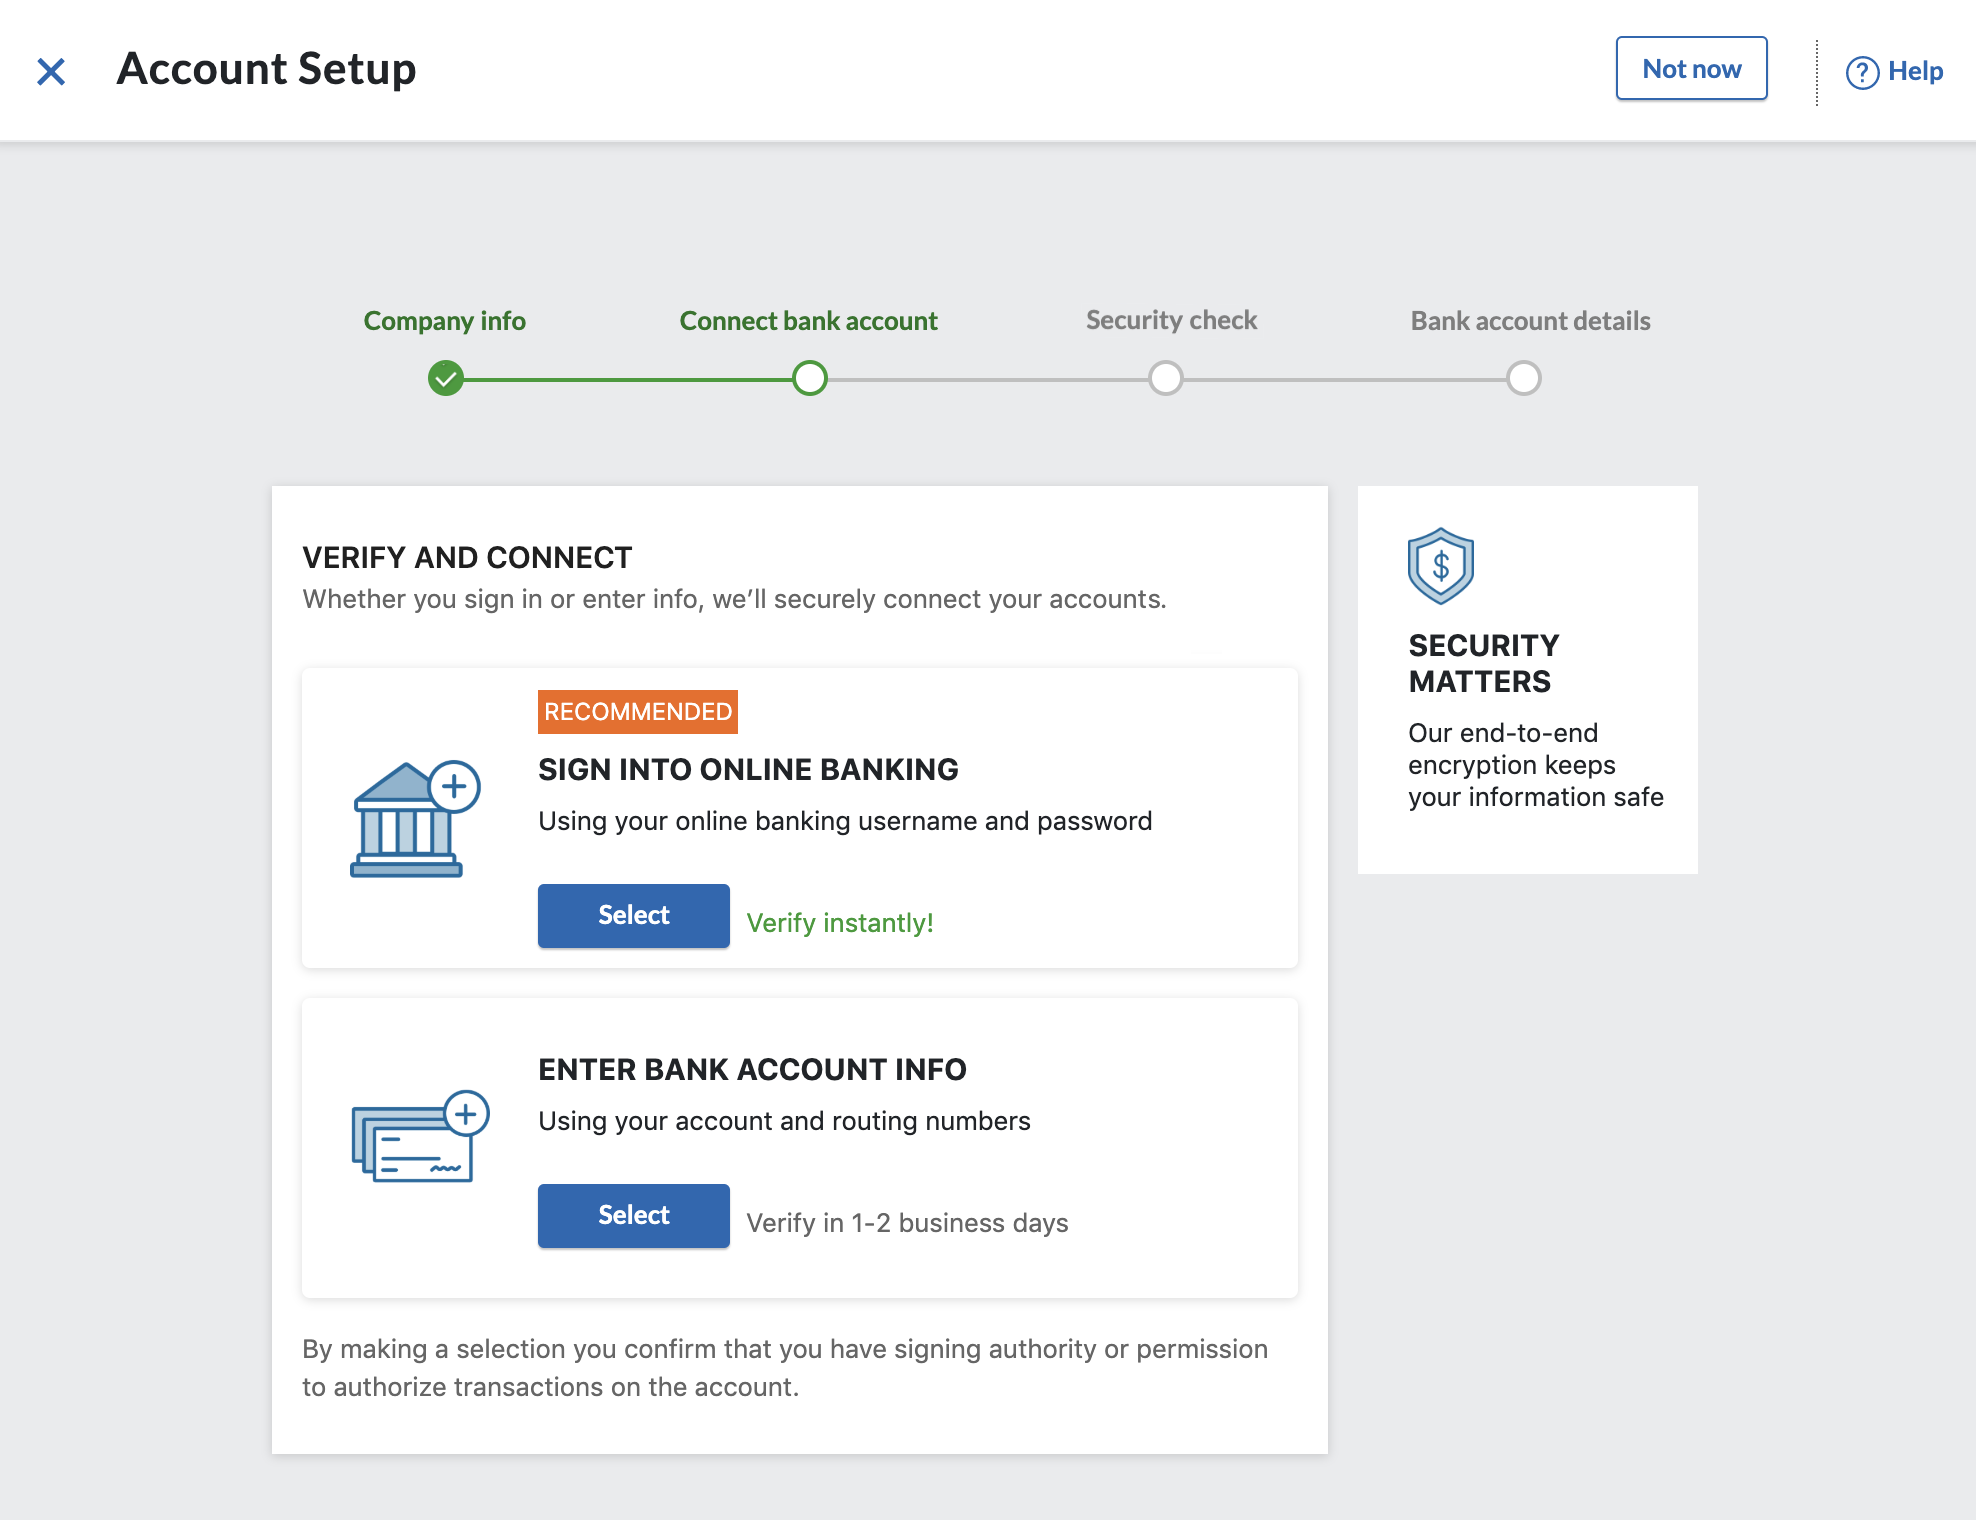Click the bank building icon with plus
This screenshot has width=1976, height=1520.
(415, 819)
